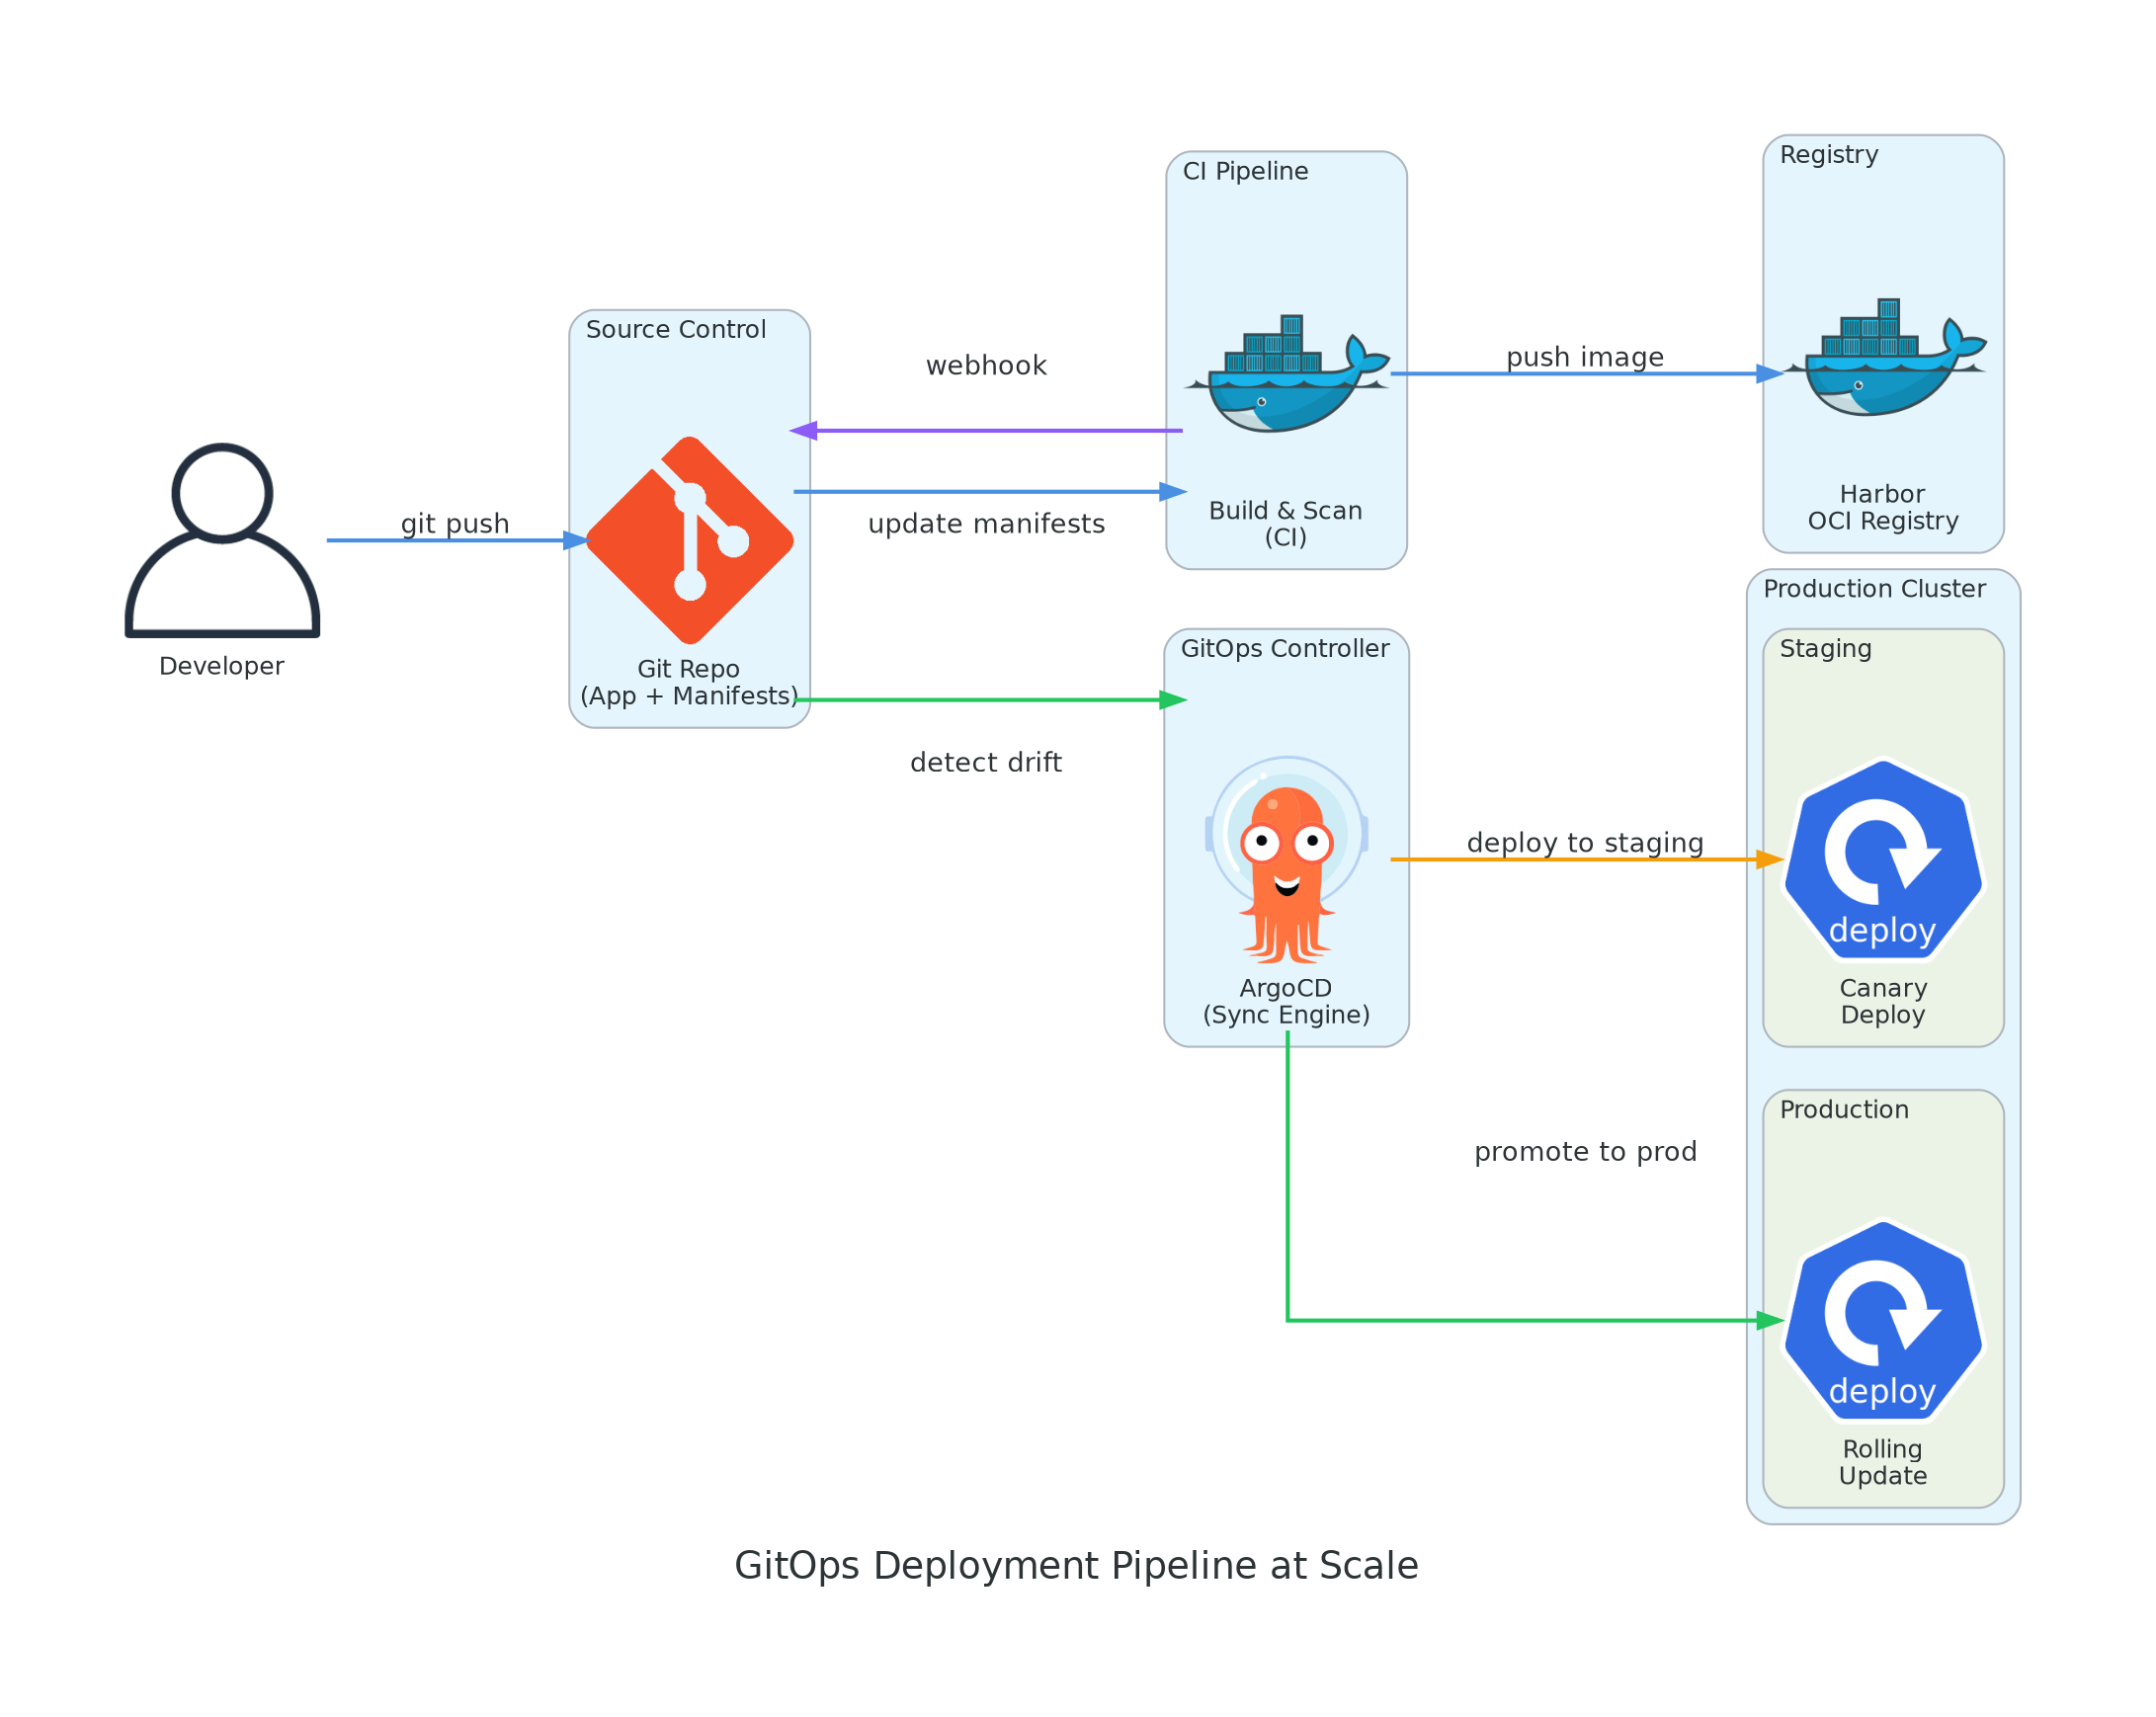Select the Git Repo diamond icon

point(690,541)
